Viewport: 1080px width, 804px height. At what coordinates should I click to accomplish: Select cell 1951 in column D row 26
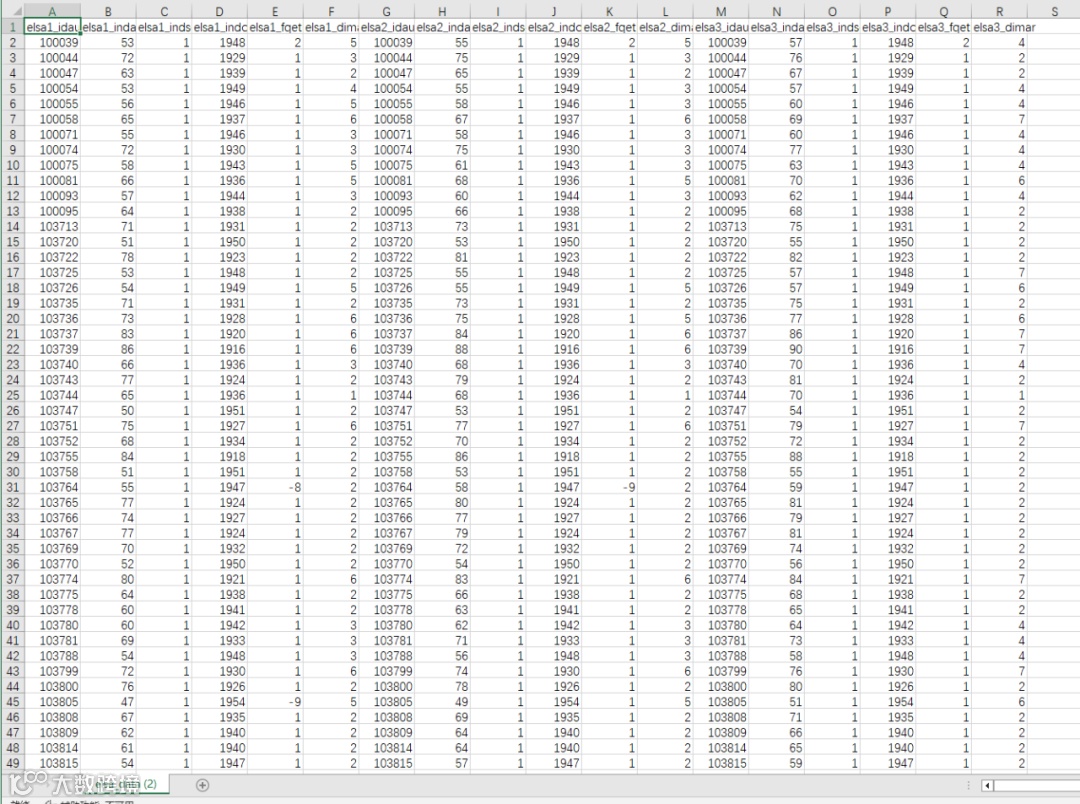pos(220,410)
